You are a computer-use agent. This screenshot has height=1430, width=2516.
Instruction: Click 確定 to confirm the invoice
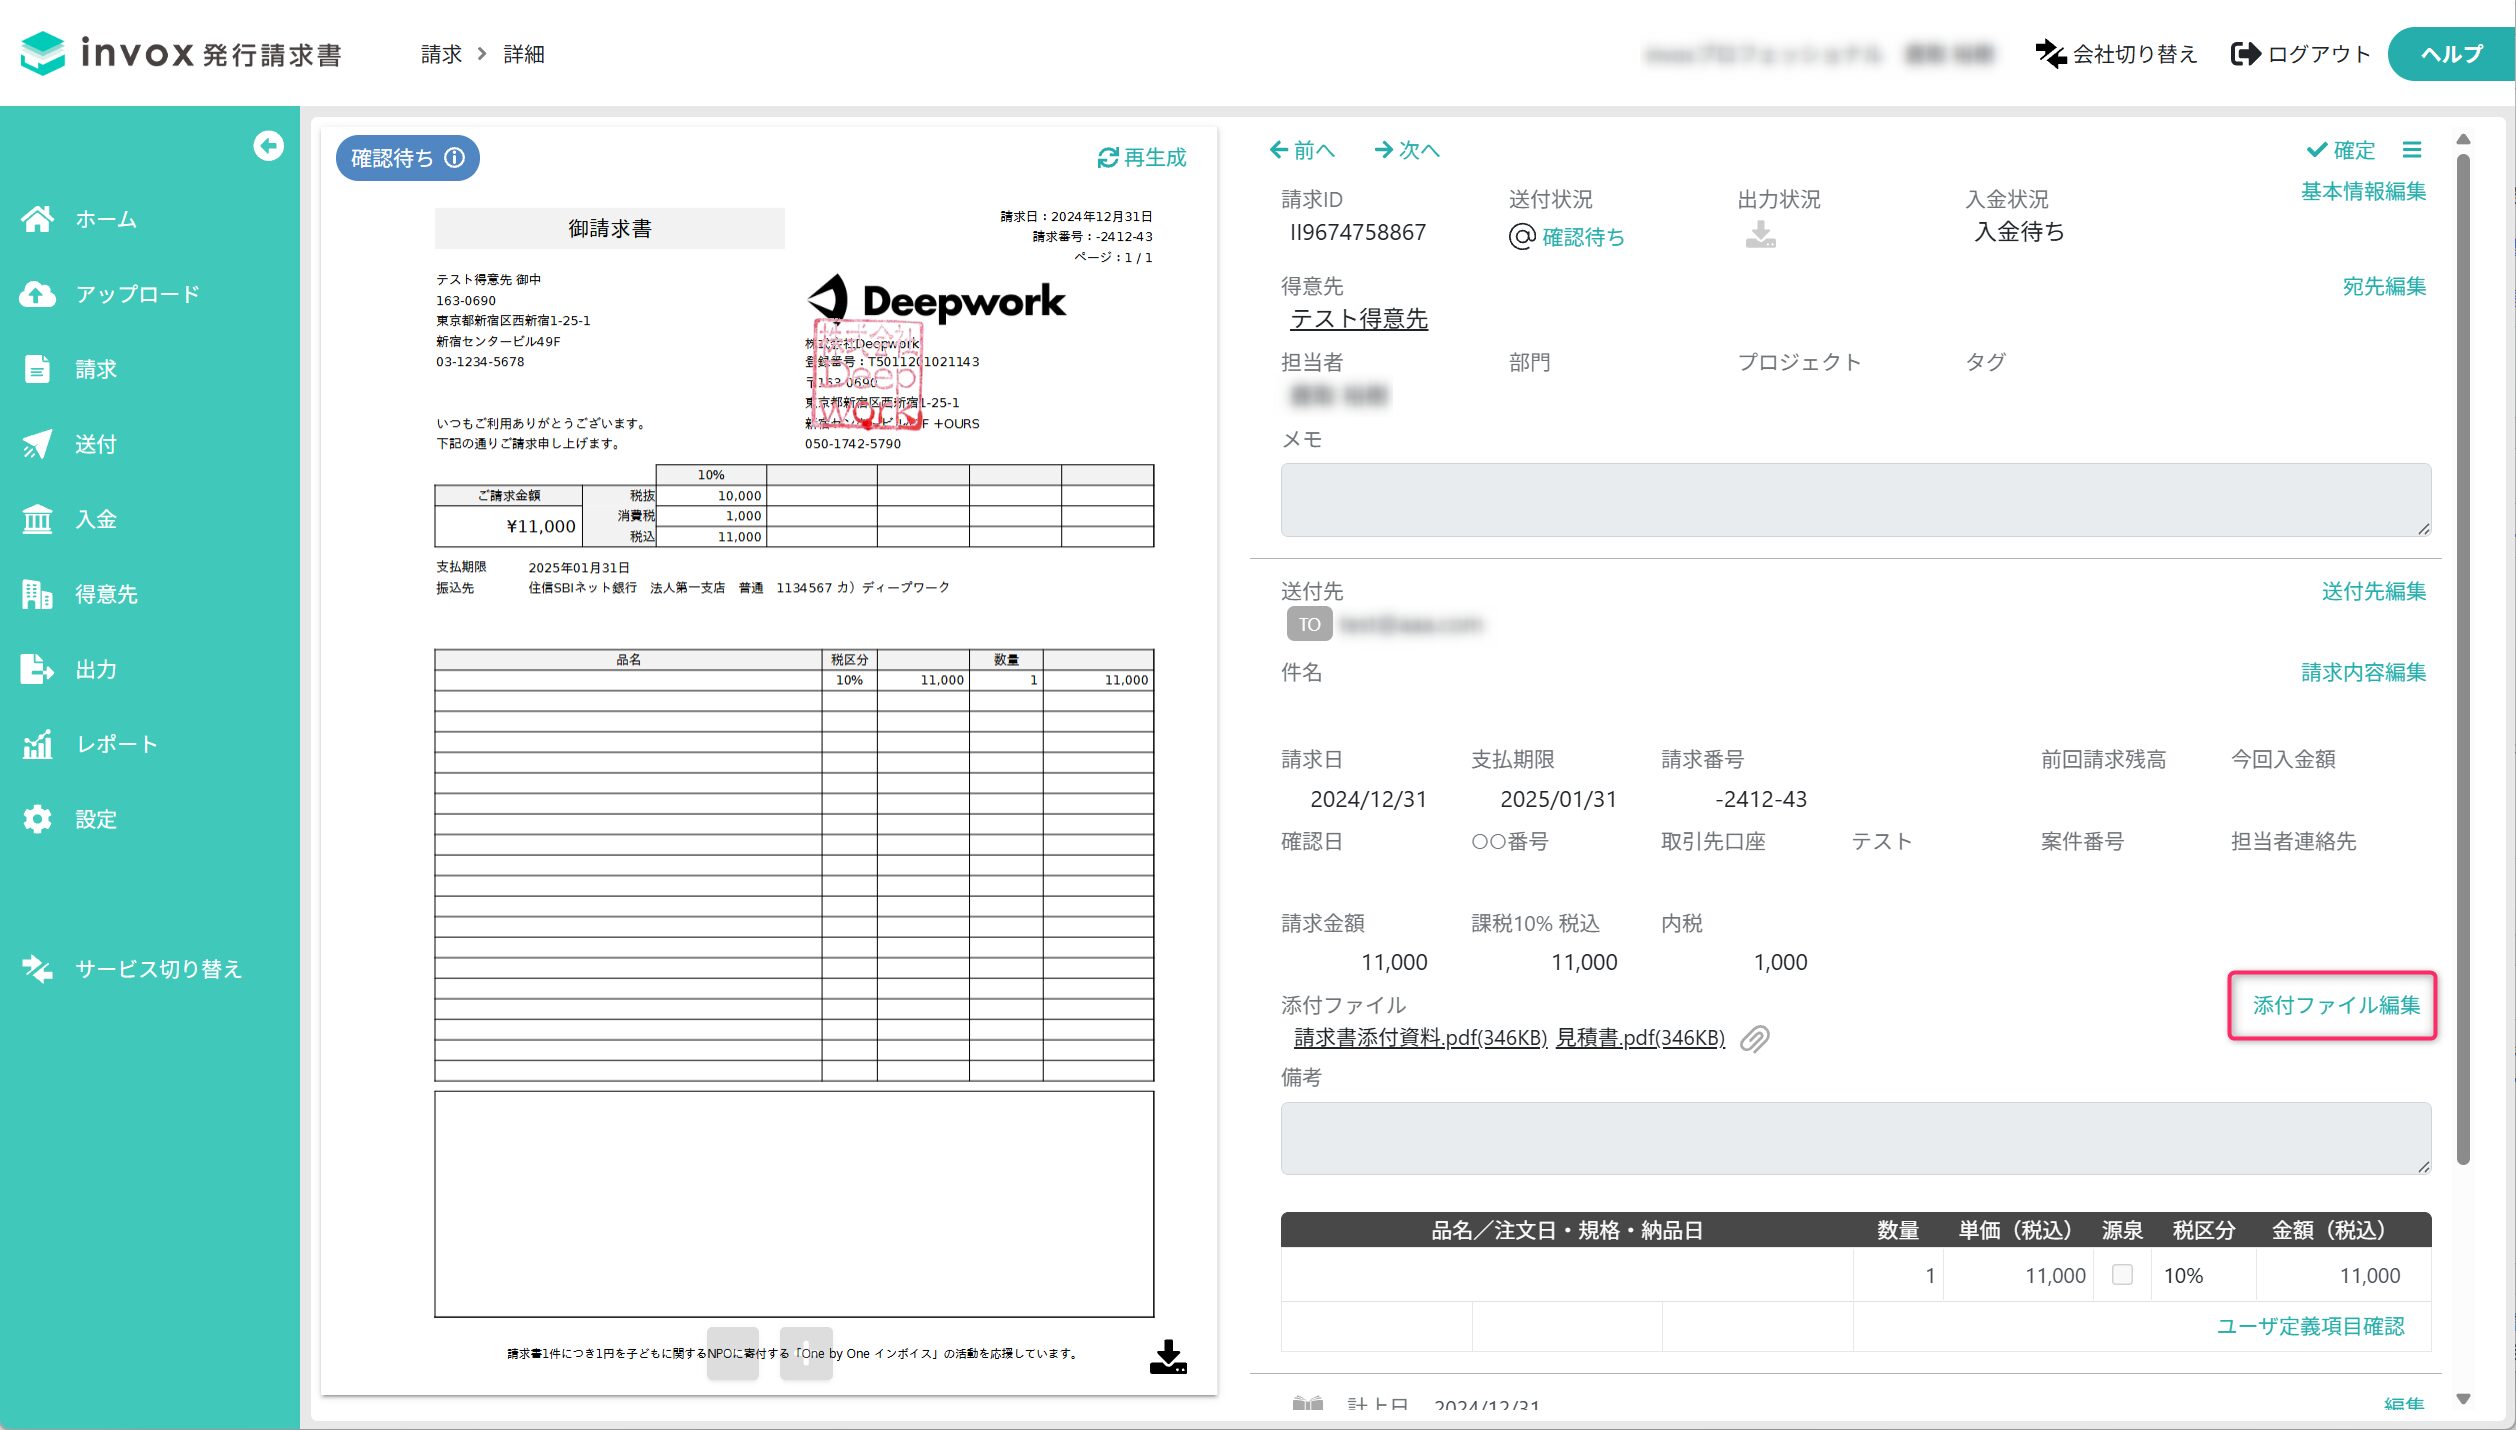(x=2340, y=150)
